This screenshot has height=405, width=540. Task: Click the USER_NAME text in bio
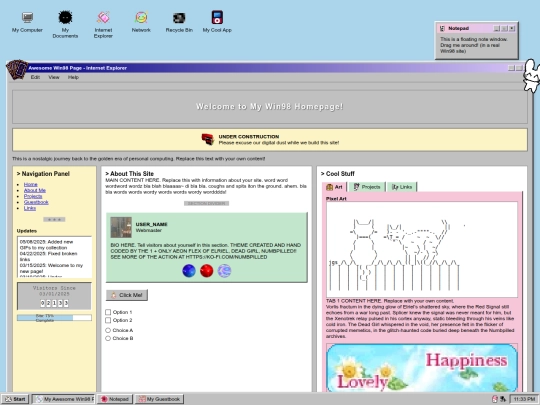(152, 224)
